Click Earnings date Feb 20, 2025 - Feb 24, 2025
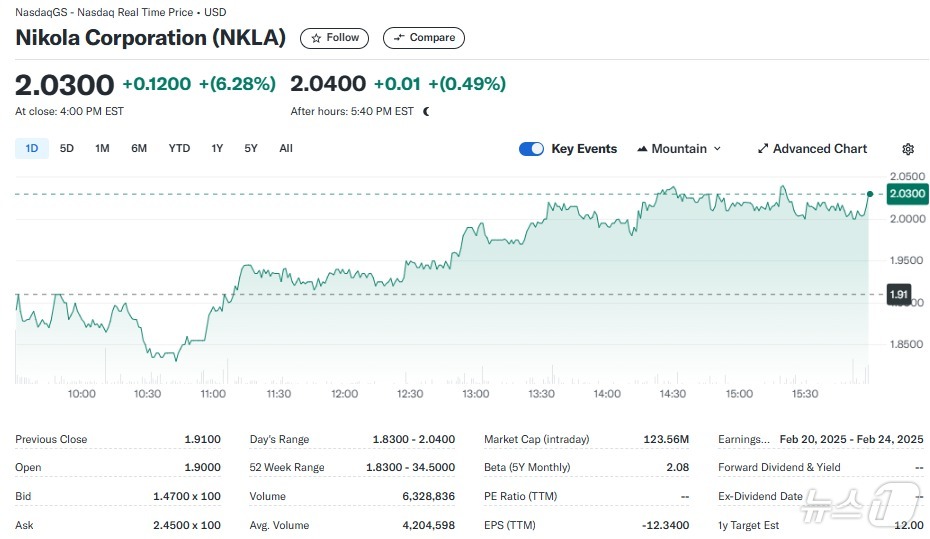 851,439
